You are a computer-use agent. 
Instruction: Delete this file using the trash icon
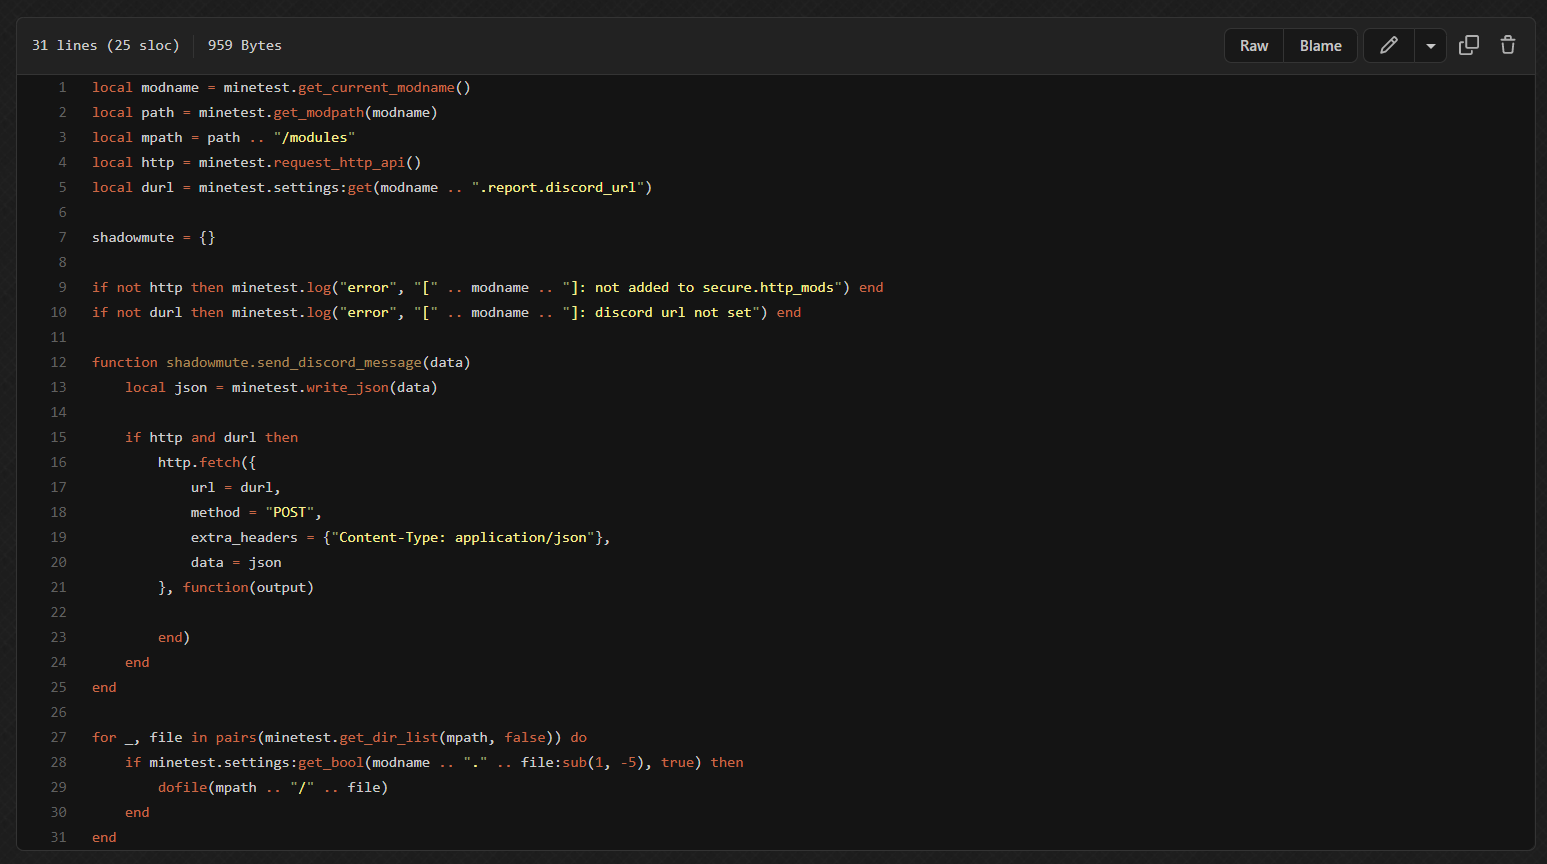tap(1508, 46)
